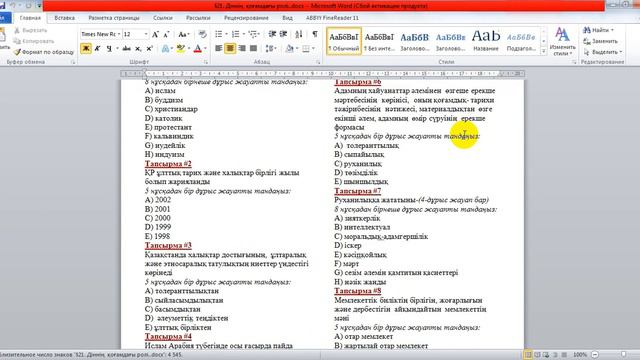Toggle italic formatting button
Image resolution: width=640 pixels, height=360 pixels.
pyautogui.click(x=97, y=49)
